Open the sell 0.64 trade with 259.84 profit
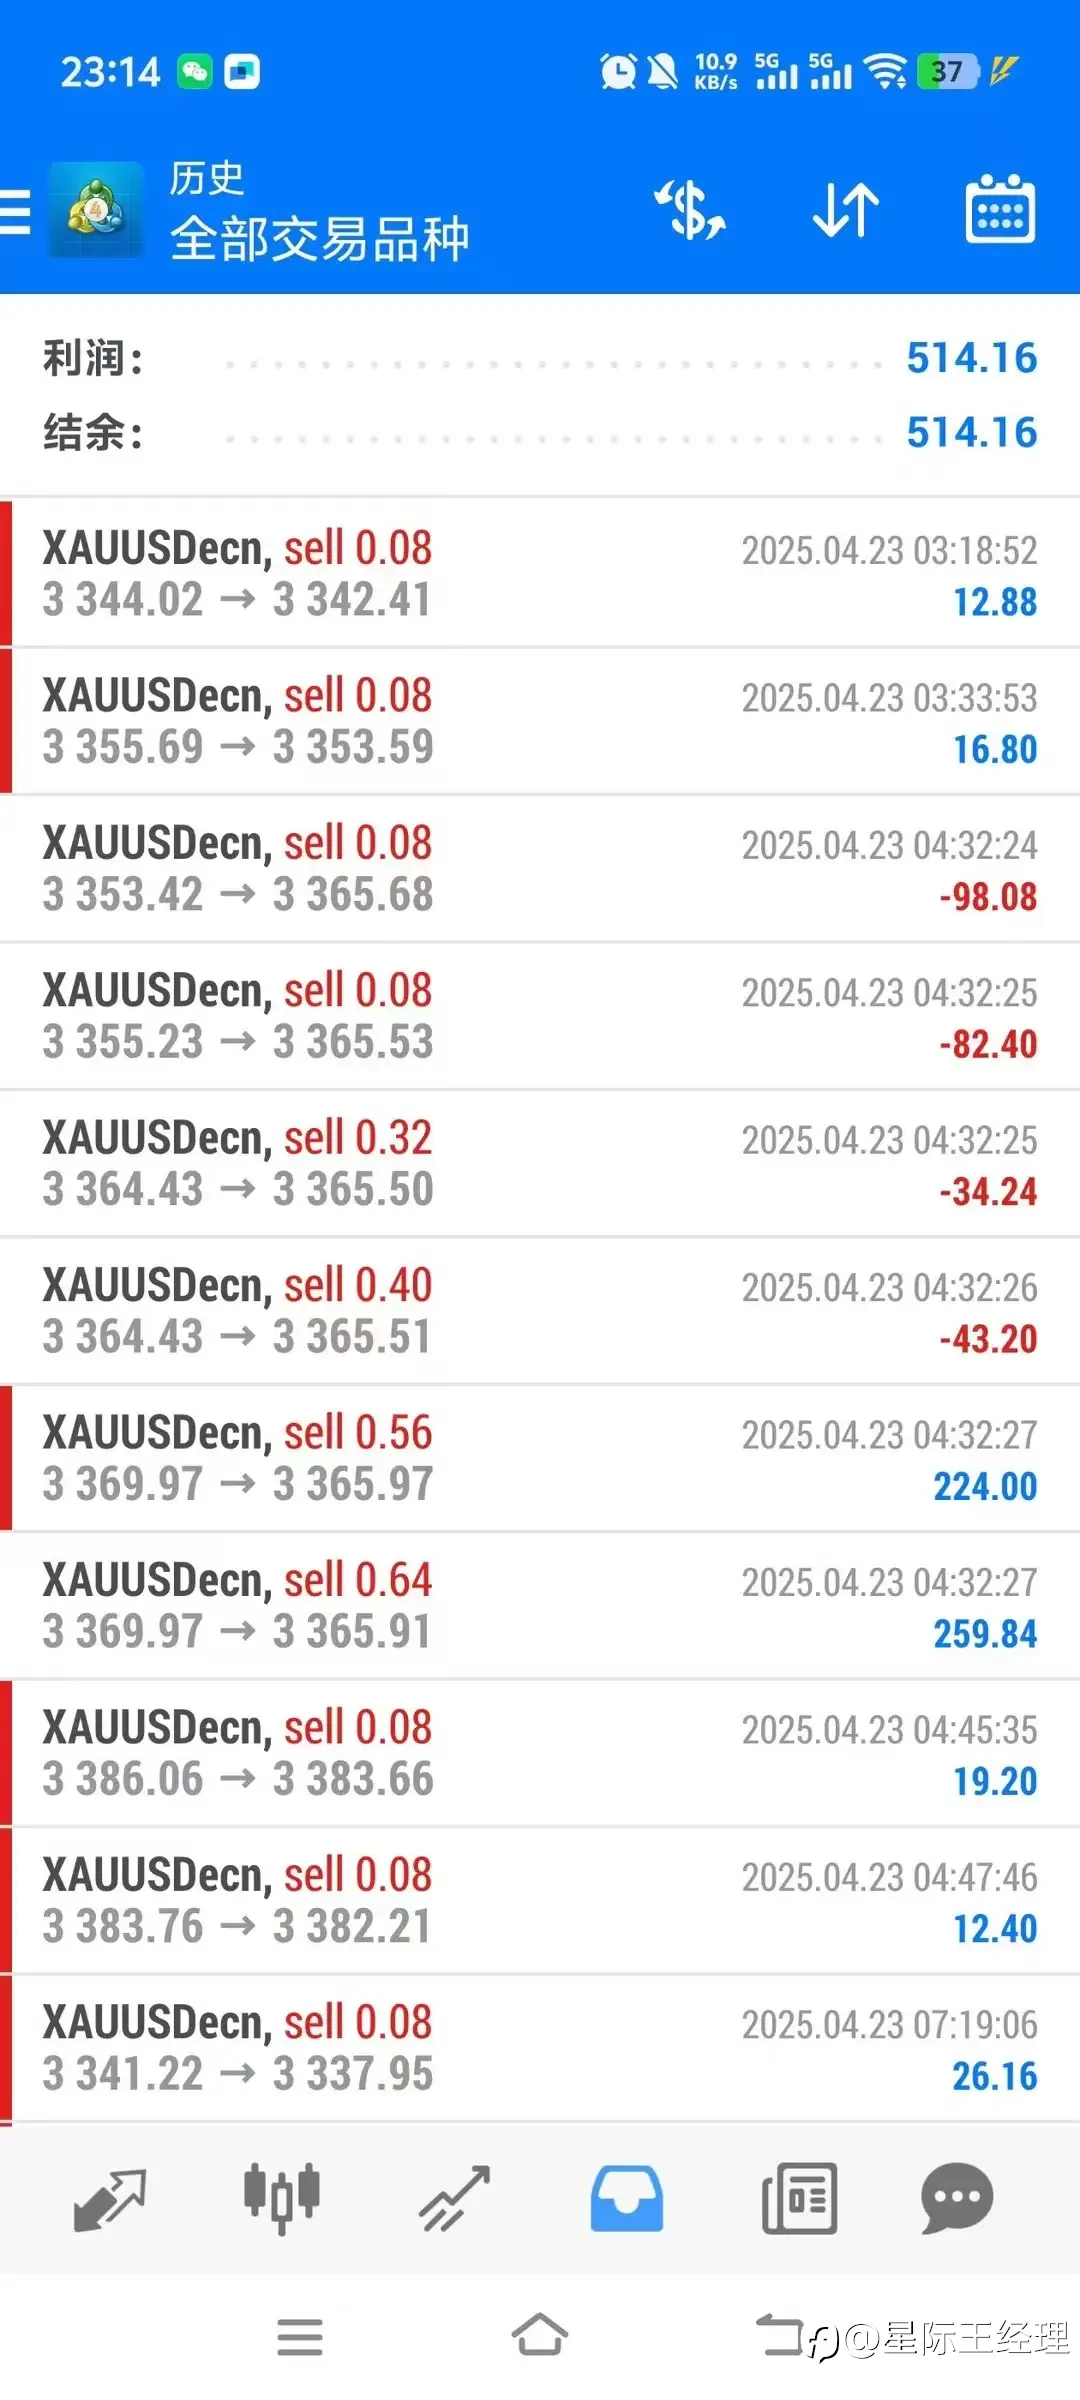The width and height of the screenshot is (1080, 2400). [x=540, y=1606]
